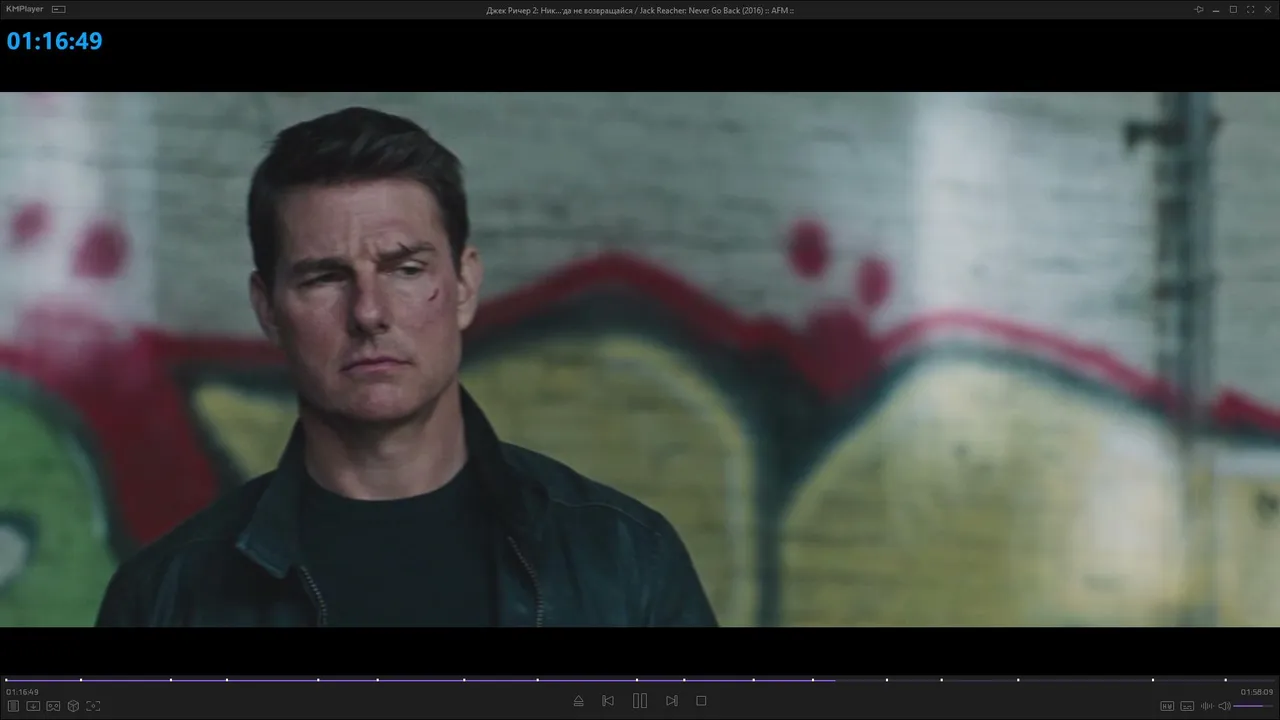Open the KMPlayer logo menu

click(x=25, y=9)
